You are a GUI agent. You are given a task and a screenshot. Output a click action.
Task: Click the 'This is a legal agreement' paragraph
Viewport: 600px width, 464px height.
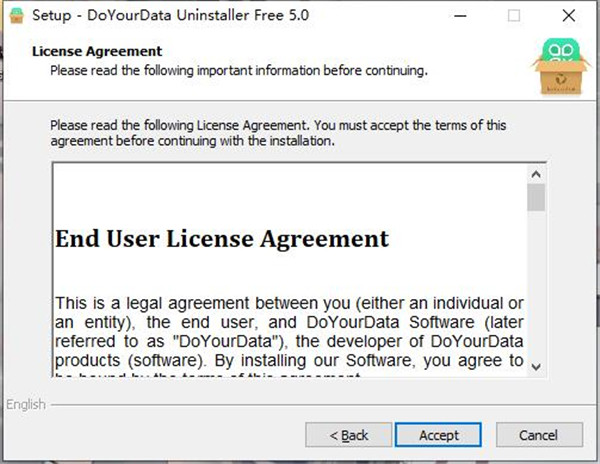(x=289, y=337)
